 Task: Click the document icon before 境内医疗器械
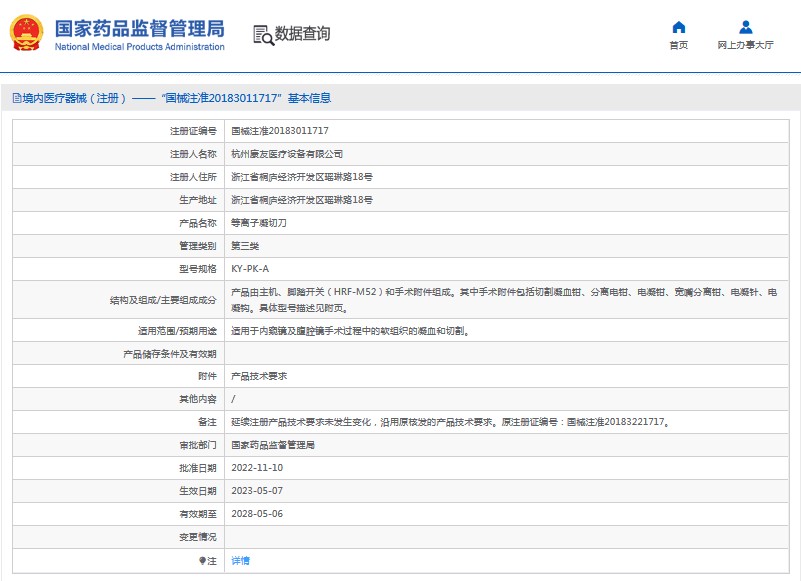[x=16, y=99]
